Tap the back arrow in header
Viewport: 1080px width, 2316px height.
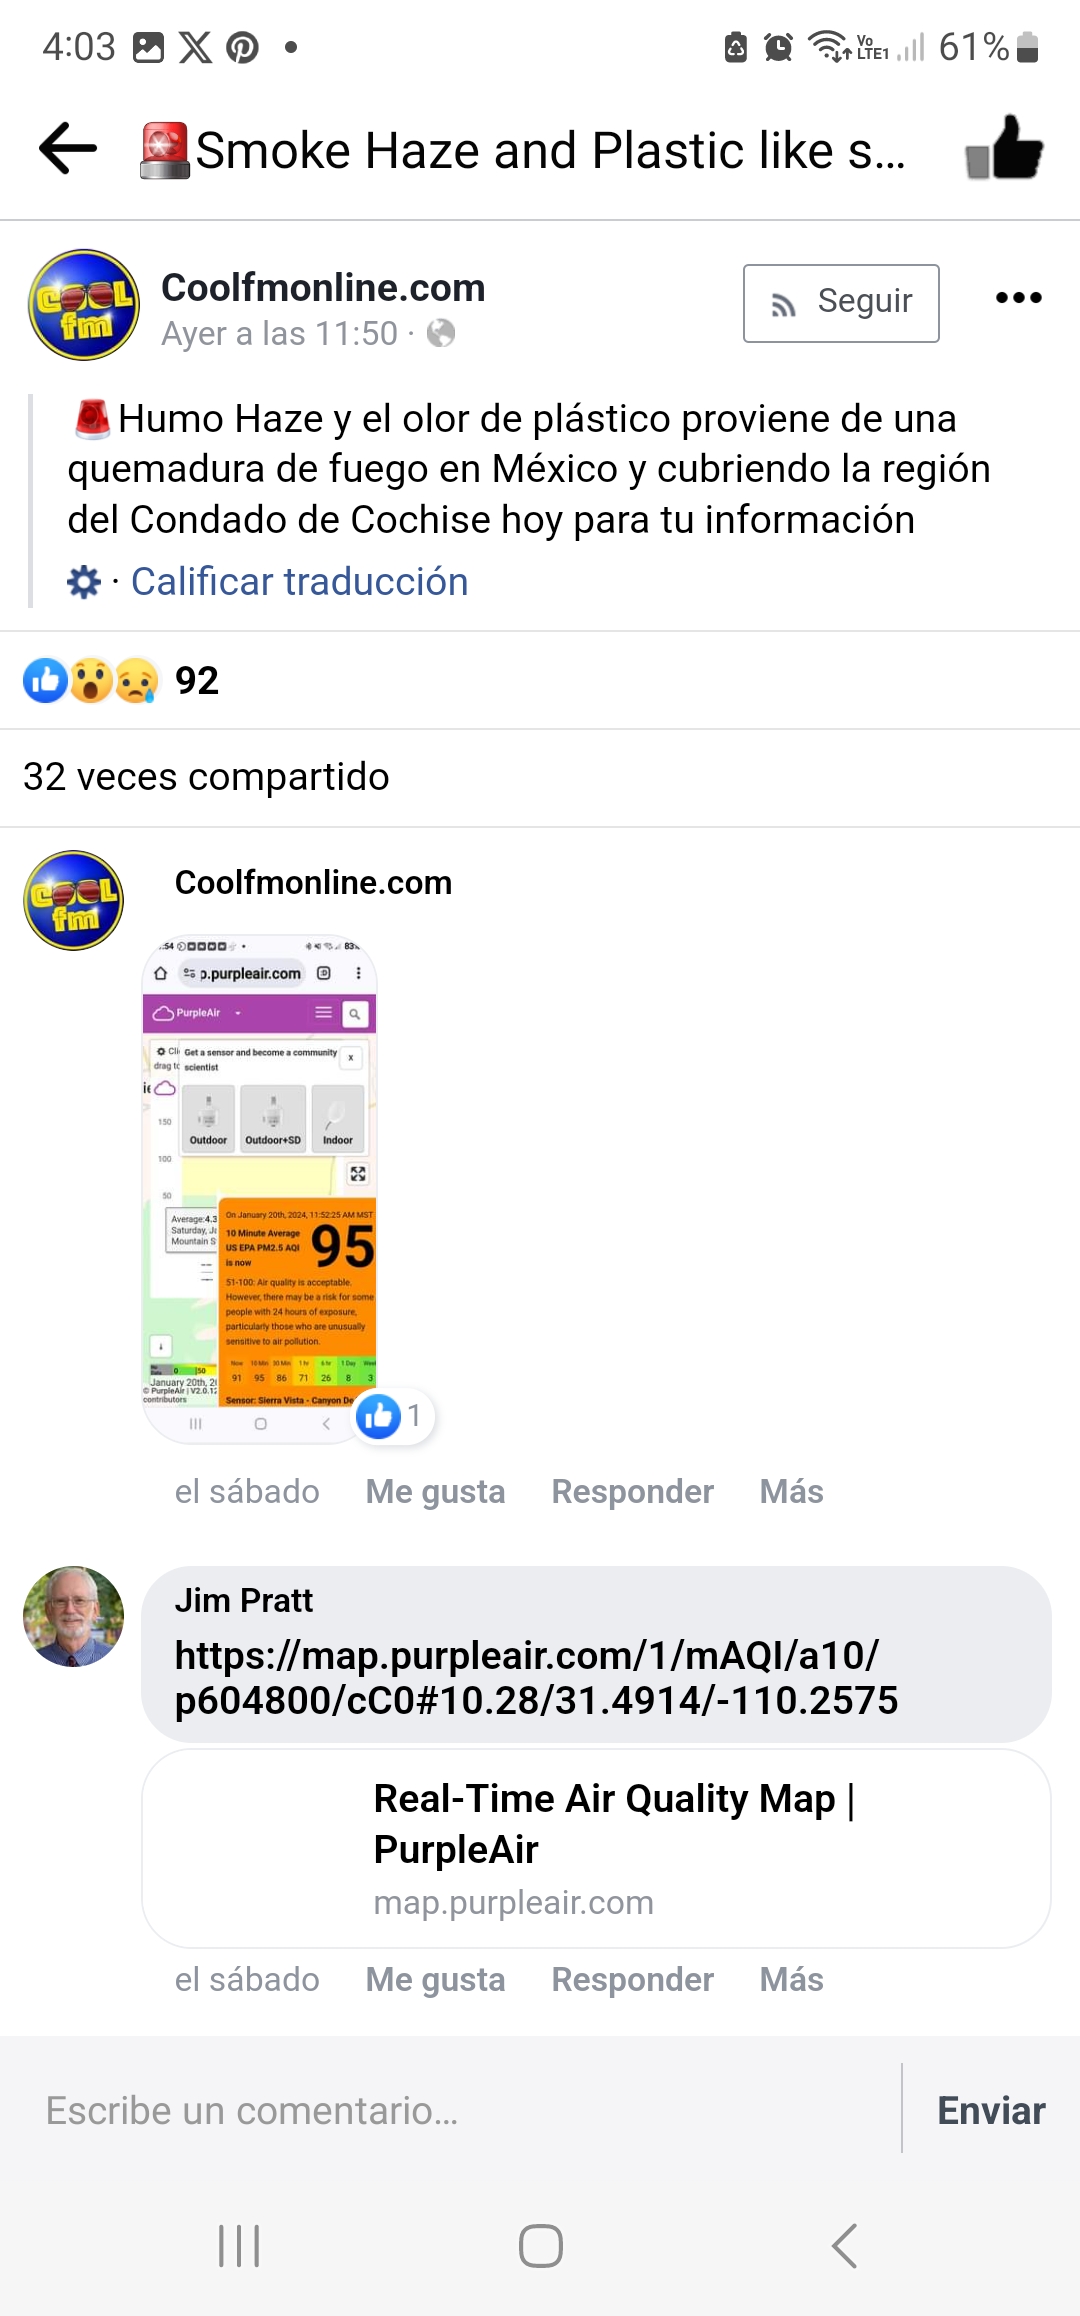click(68, 149)
